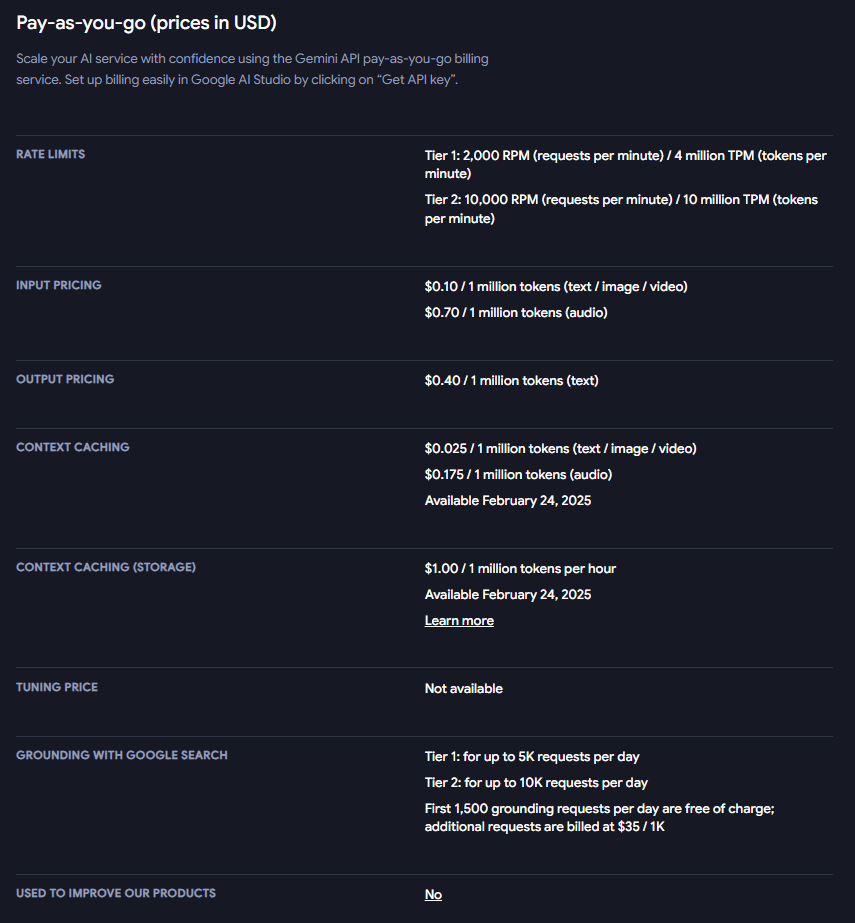This screenshot has height=923, width=855.
Task: Click CONTEXT CACHING (STORAGE) label
Action: tap(106, 567)
